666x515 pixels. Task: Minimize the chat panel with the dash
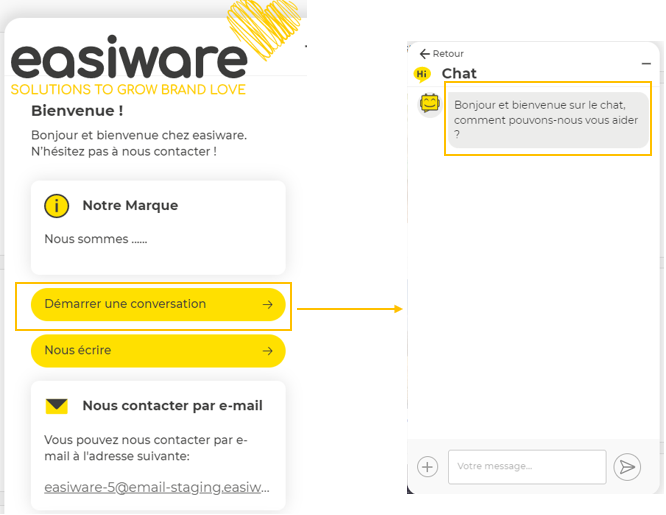646,63
